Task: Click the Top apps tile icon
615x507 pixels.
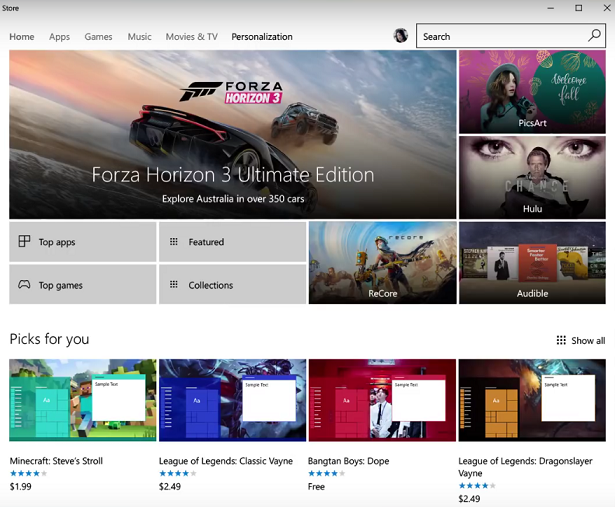Action: [24, 241]
